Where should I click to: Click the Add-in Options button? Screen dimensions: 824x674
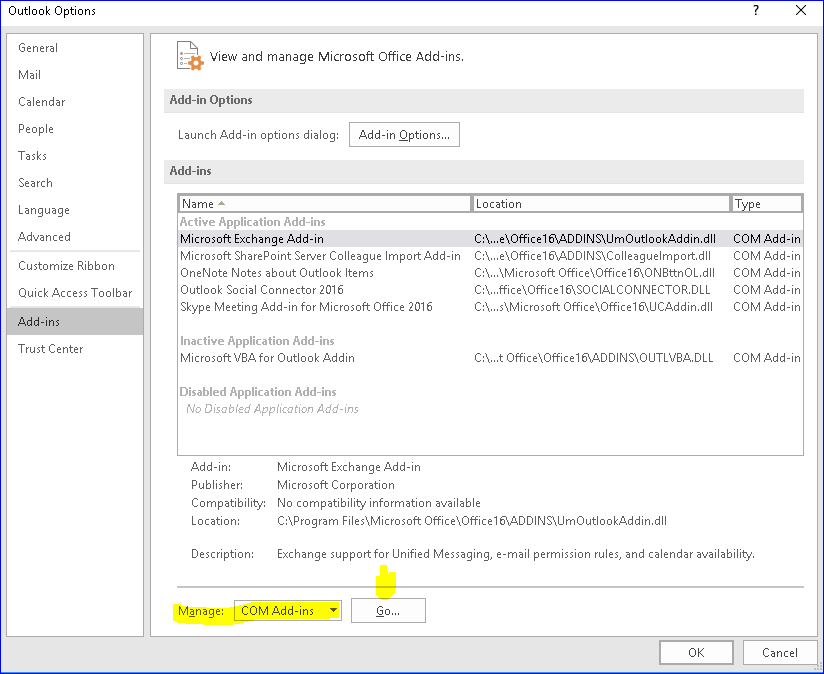[x=404, y=134]
